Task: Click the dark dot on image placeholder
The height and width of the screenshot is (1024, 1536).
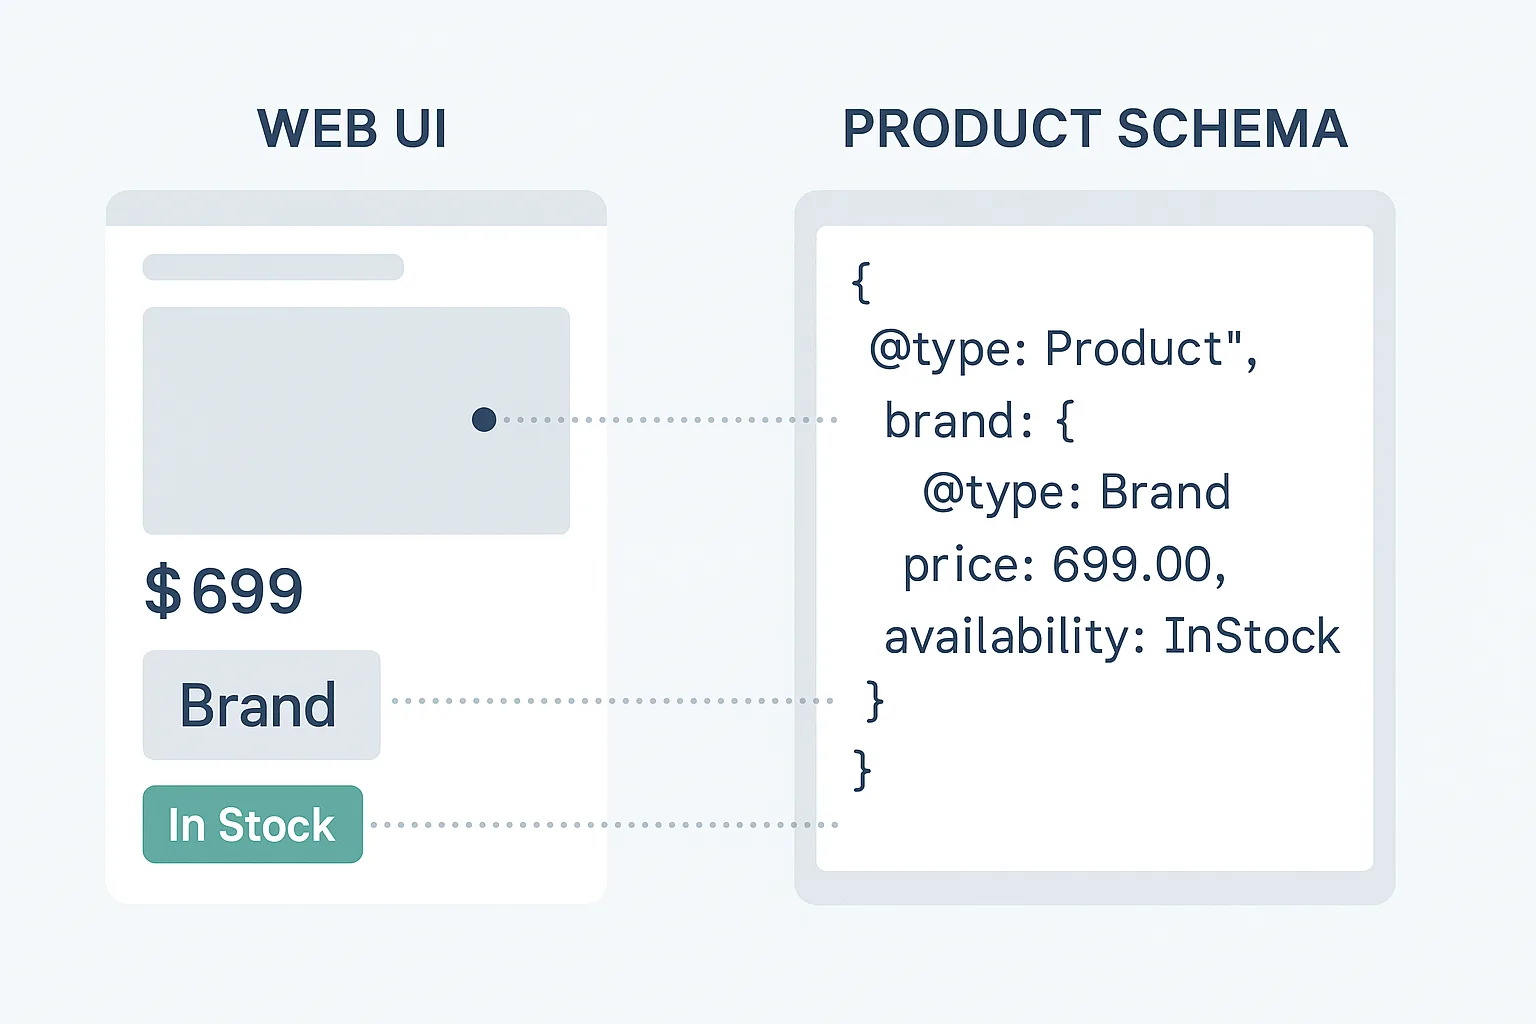Action: point(484,419)
